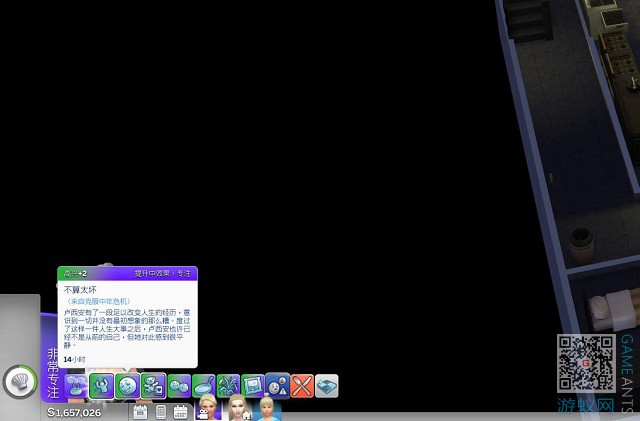This screenshot has width=640, height=421.
Task: Open the two bubbles moodlet
Action: pos(179,386)
